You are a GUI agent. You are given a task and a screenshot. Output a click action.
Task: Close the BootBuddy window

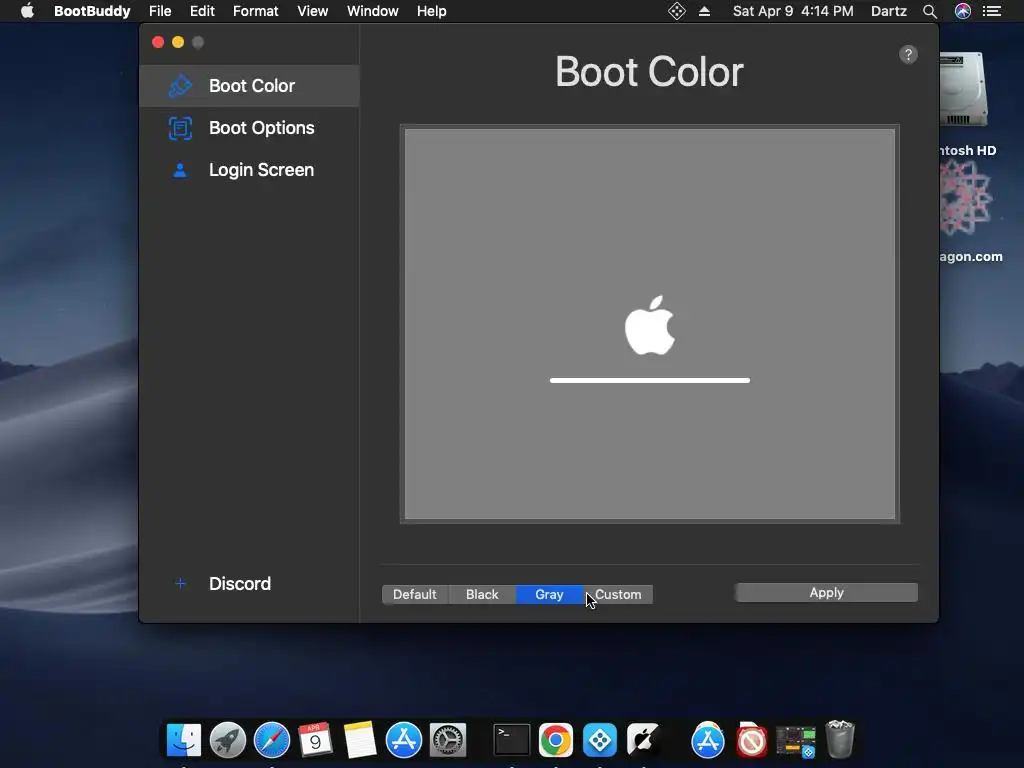click(158, 42)
